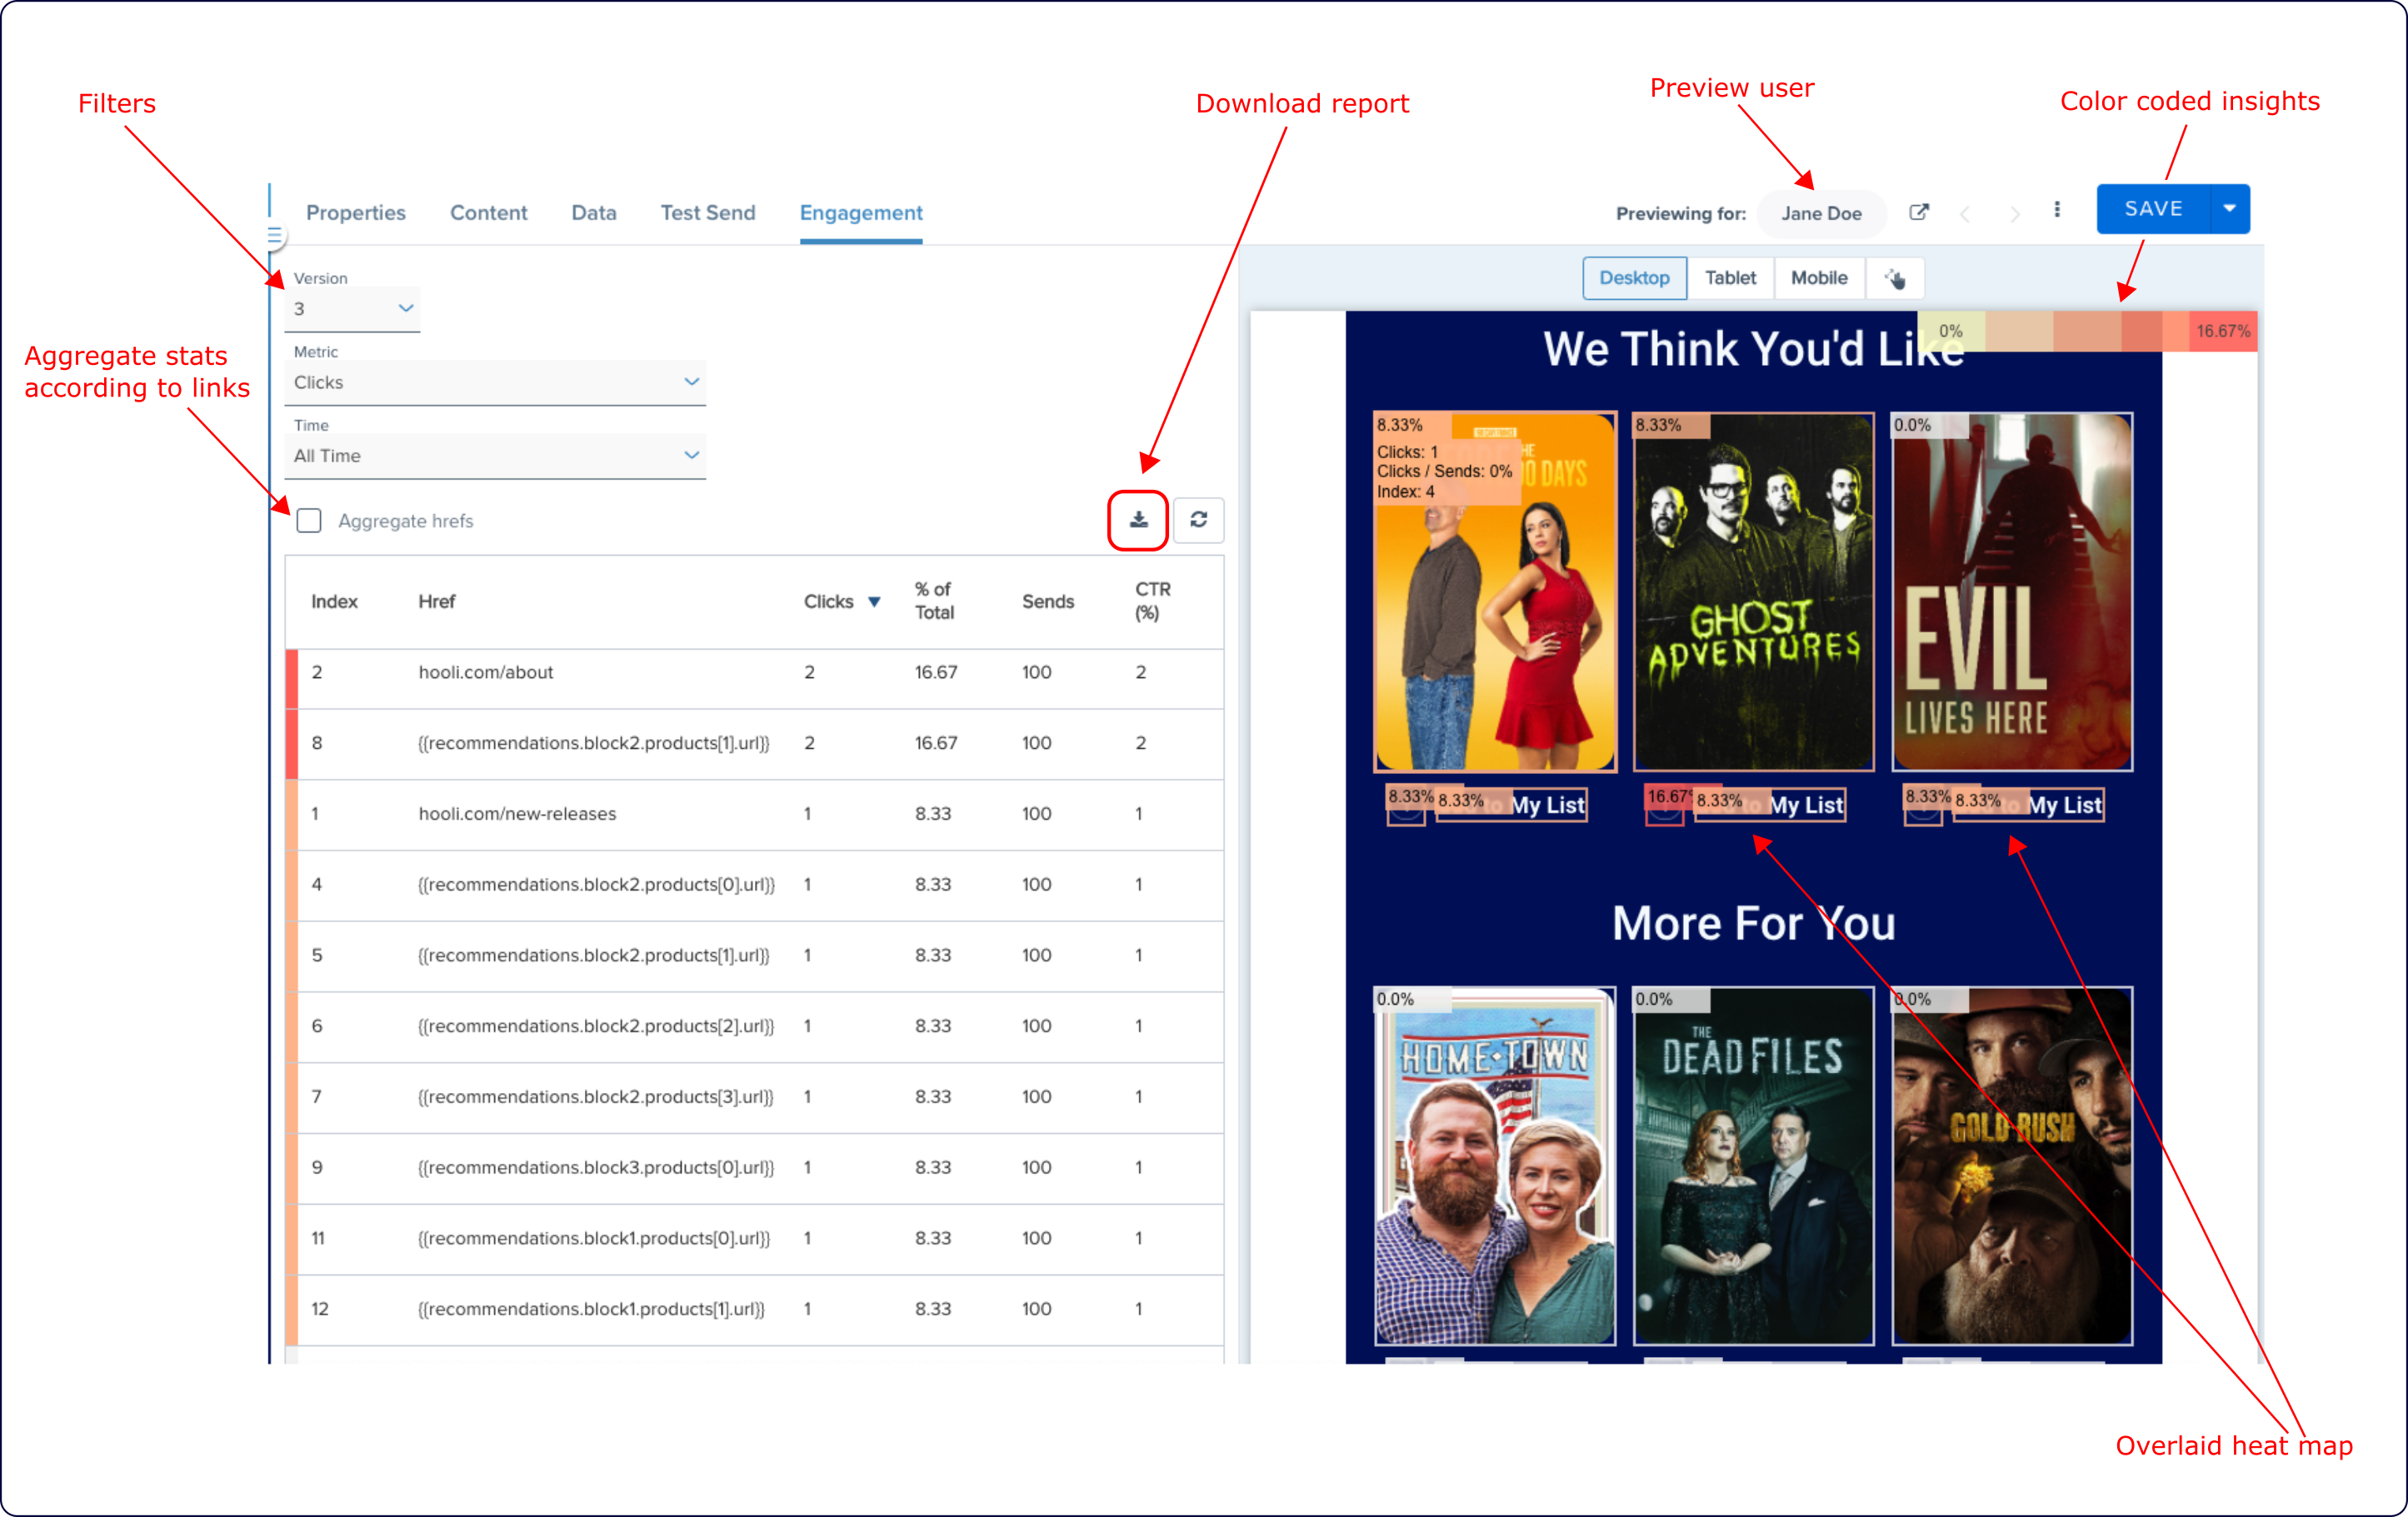Click red color marker for hooli.com/about row
The width and height of the screenshot is (2408, 1517).
coord(292,679)
